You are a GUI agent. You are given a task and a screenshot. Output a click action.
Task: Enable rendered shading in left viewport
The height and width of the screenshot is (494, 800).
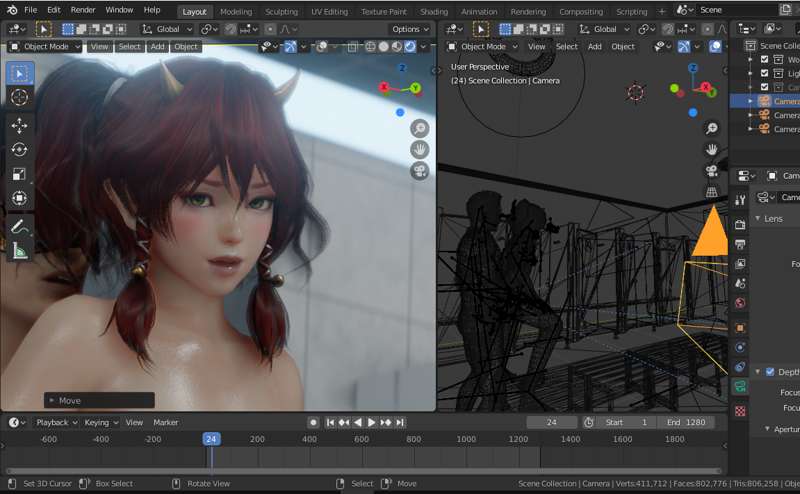pyautogui.click(x=410, y=47)
